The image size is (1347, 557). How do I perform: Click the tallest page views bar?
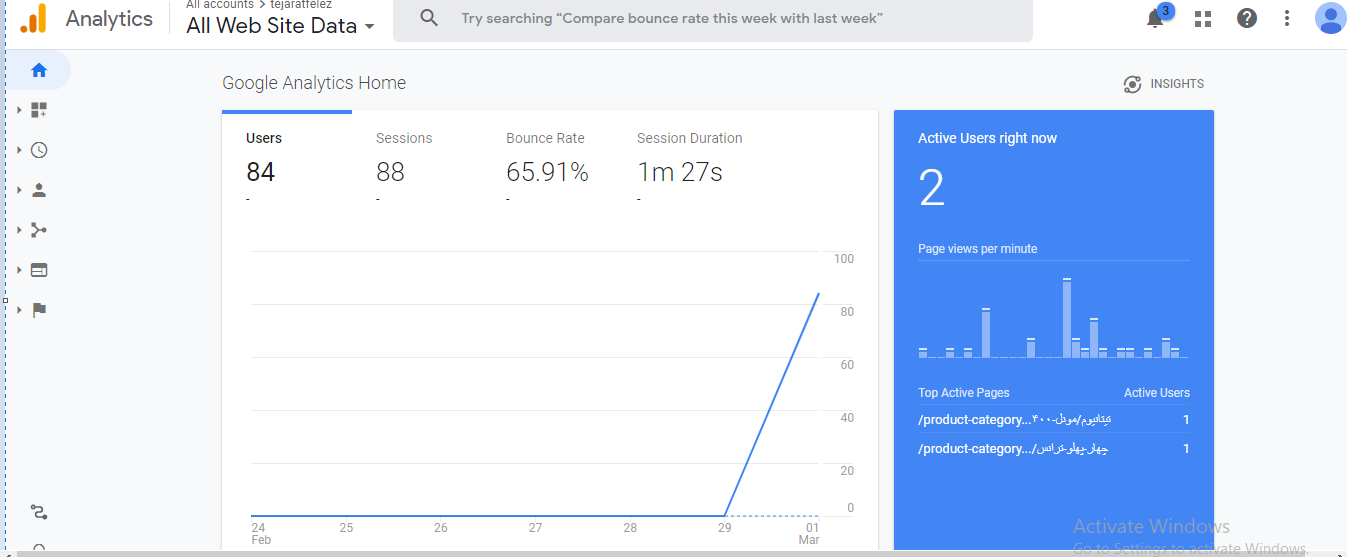[1067, 318]
